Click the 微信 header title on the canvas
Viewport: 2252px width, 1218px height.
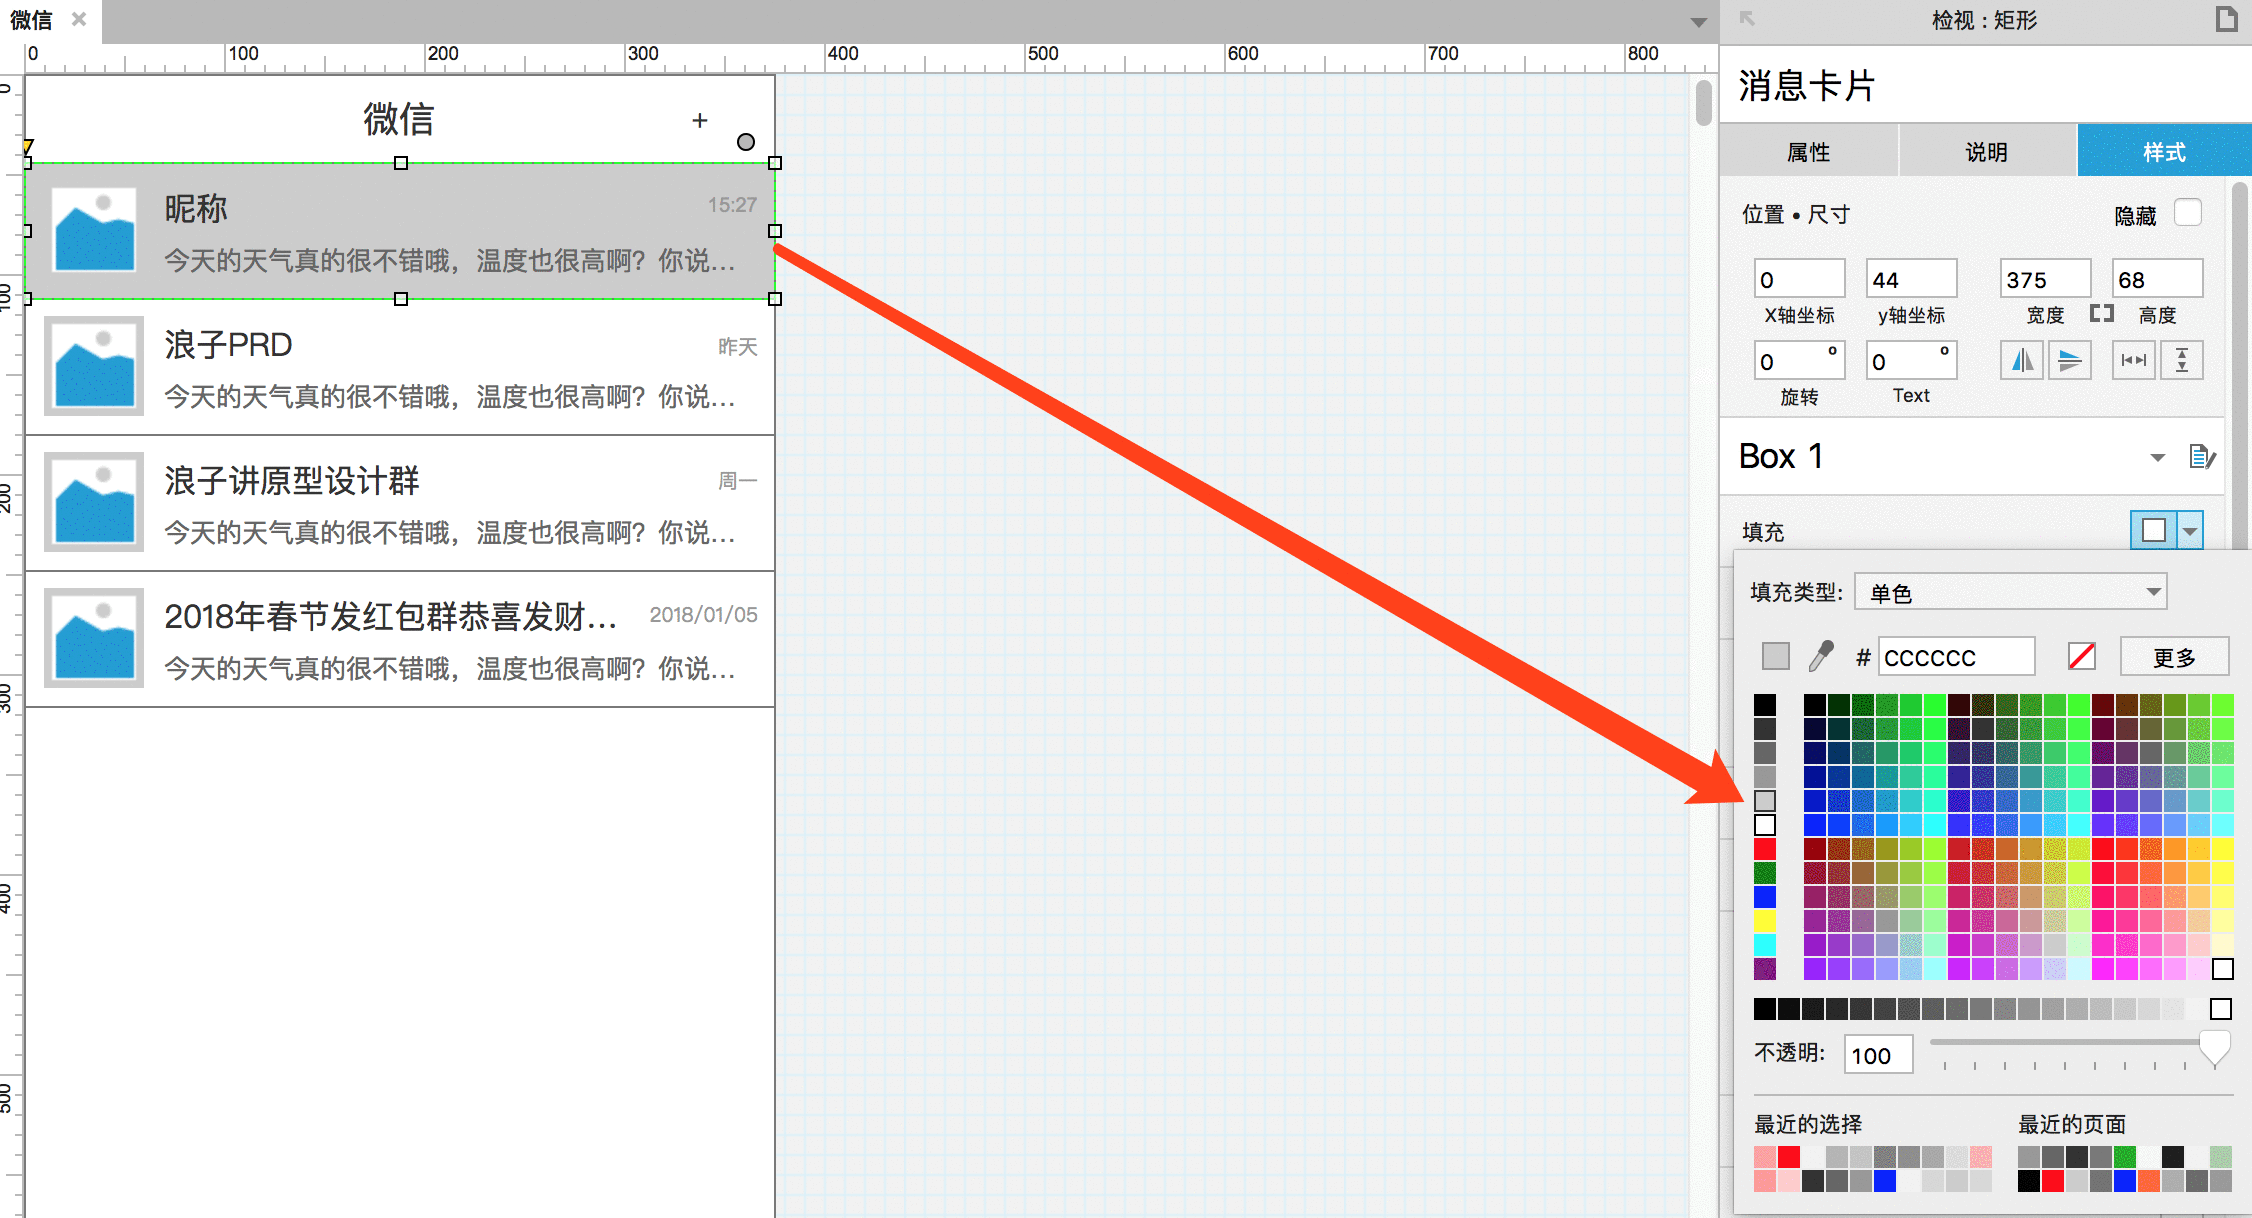[x=398, y=120]
